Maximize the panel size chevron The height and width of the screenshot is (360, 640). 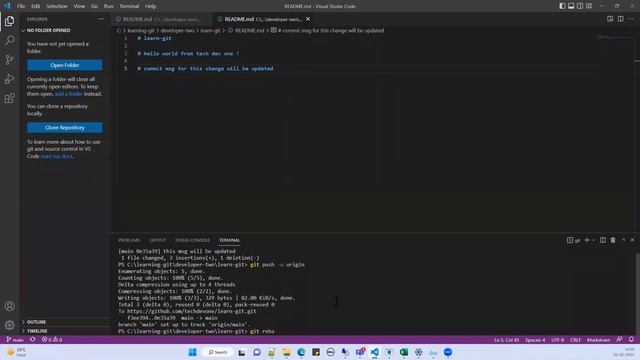(623, 240)
